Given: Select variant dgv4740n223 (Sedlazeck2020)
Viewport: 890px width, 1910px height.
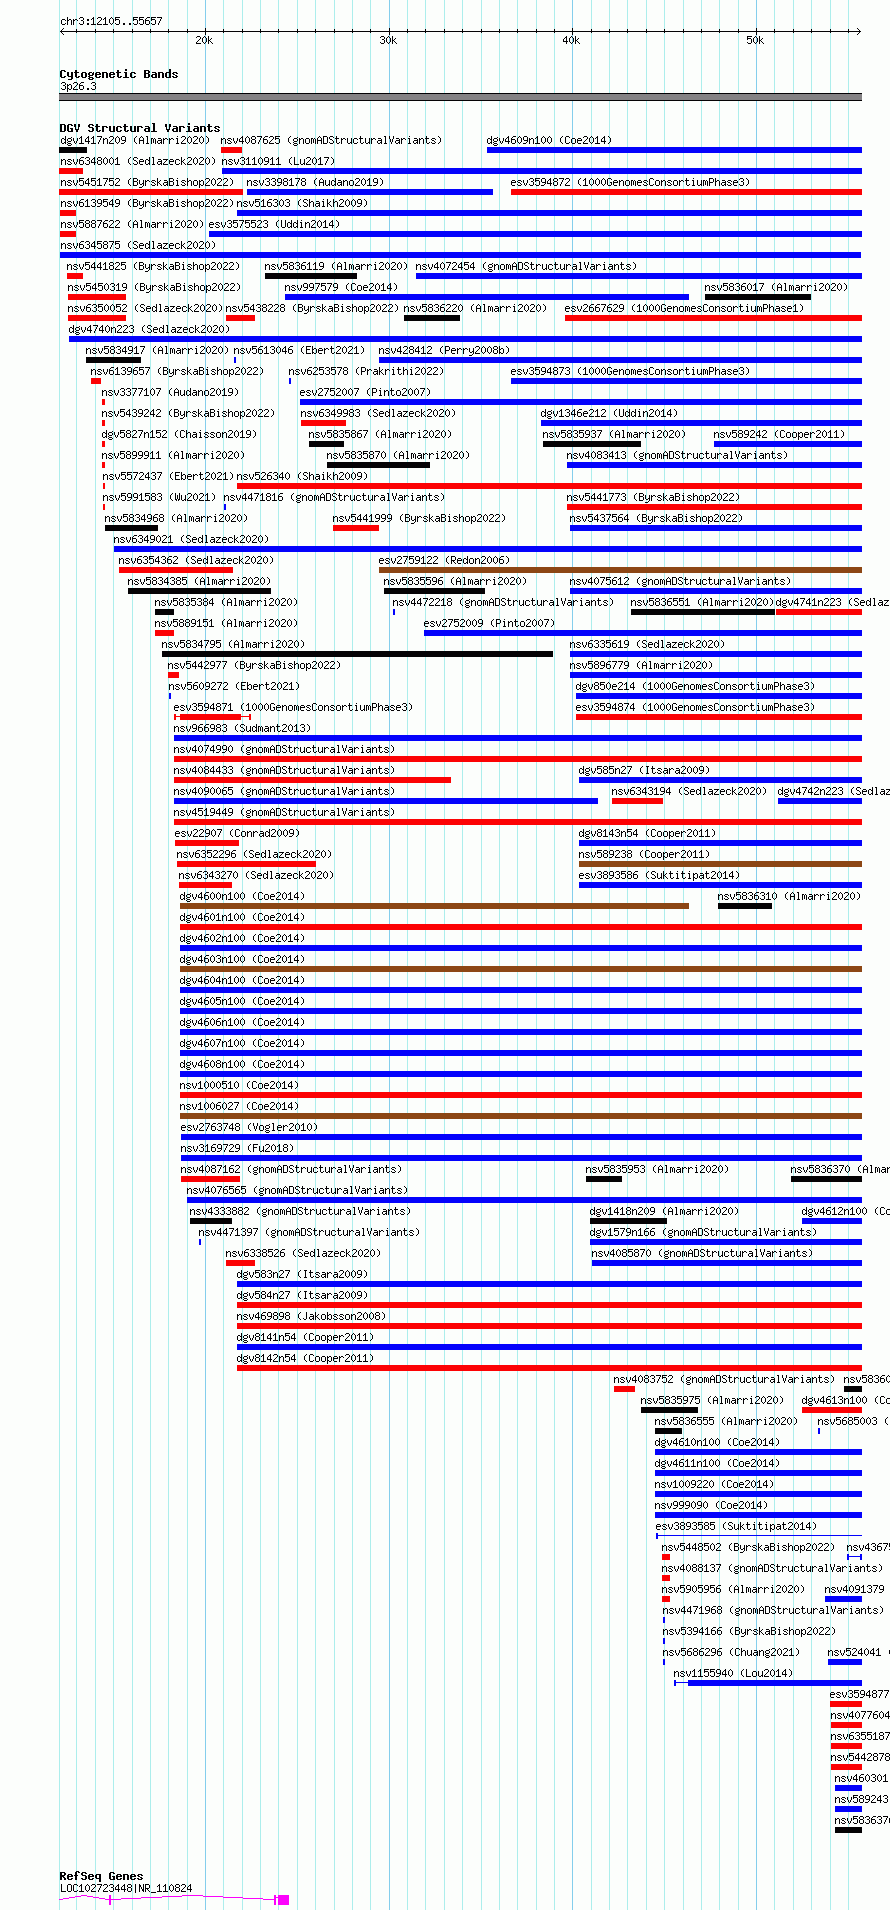Looking at the screenshot, I should click(x=149, y=329).
